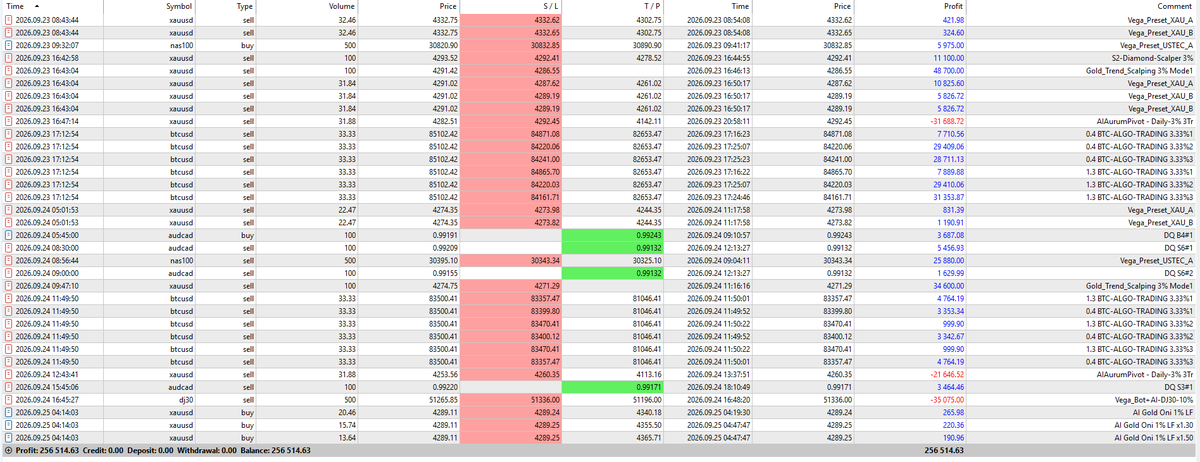
Task: Sort by the S / L column header
Action: [x=510, y=6]
